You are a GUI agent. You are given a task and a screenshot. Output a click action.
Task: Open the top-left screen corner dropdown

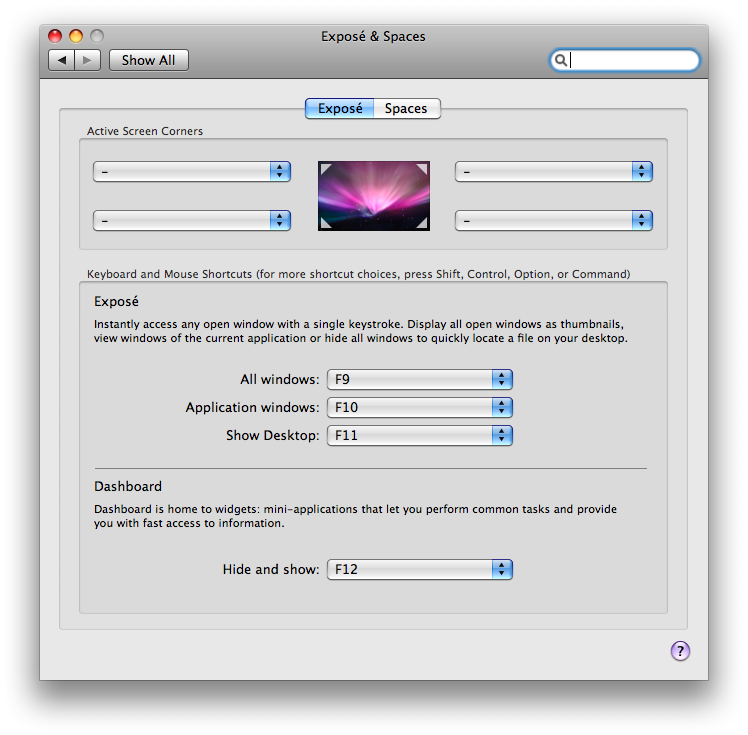tap(192, 172)
